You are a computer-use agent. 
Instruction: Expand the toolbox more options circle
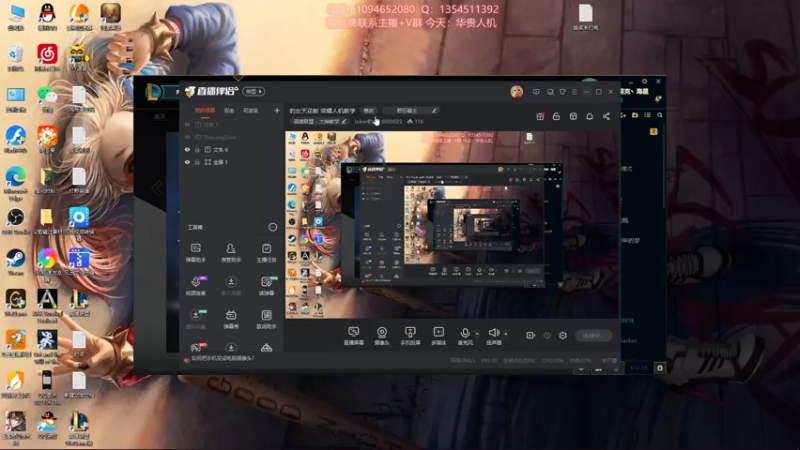coord(272,227)
